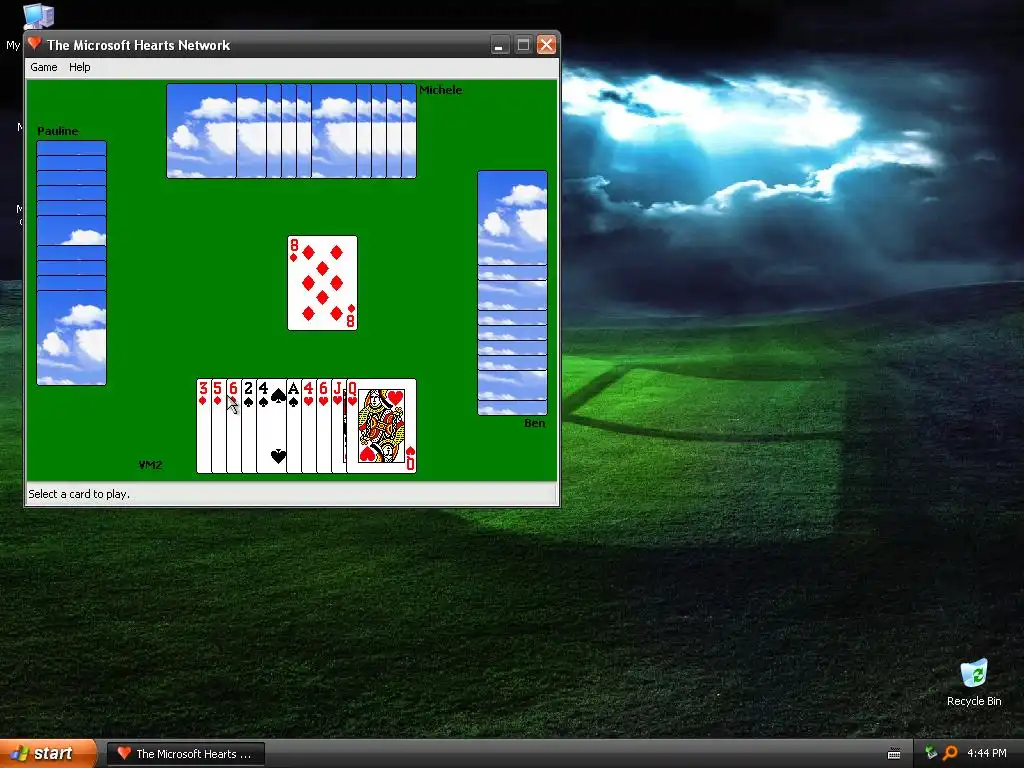This screenshot has width=1024, height=768.
Task: Click the 4:44 PM system clock
Action: [986, 753]
